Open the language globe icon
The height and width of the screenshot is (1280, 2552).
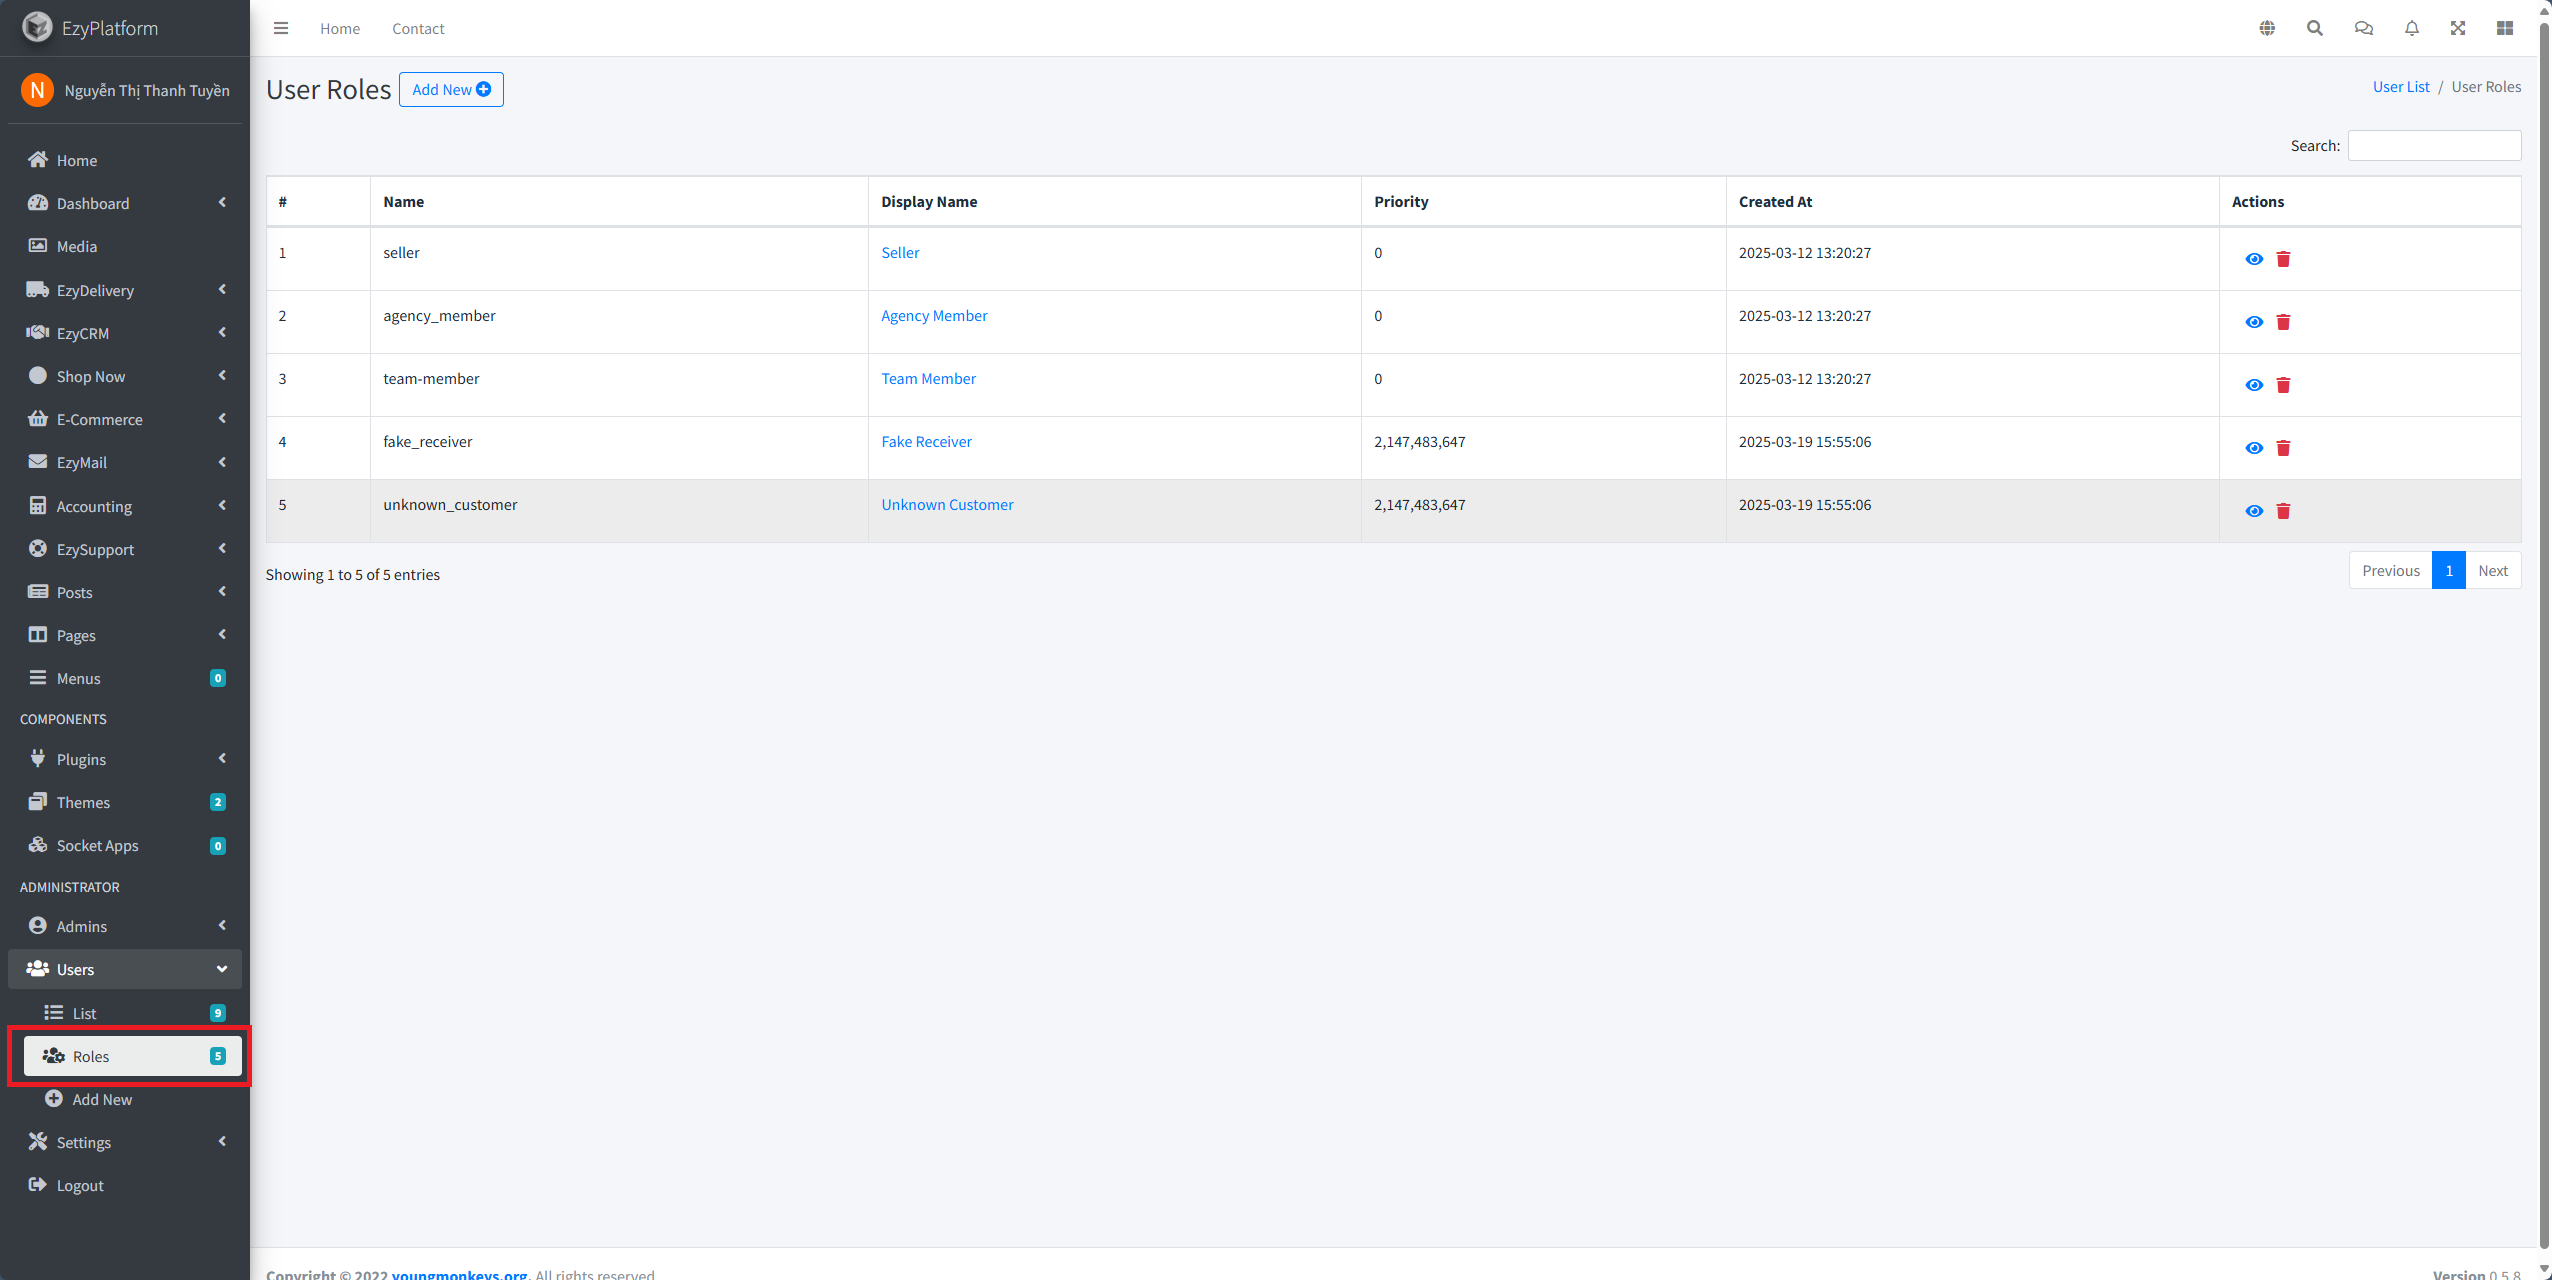tap(2267, 28)
